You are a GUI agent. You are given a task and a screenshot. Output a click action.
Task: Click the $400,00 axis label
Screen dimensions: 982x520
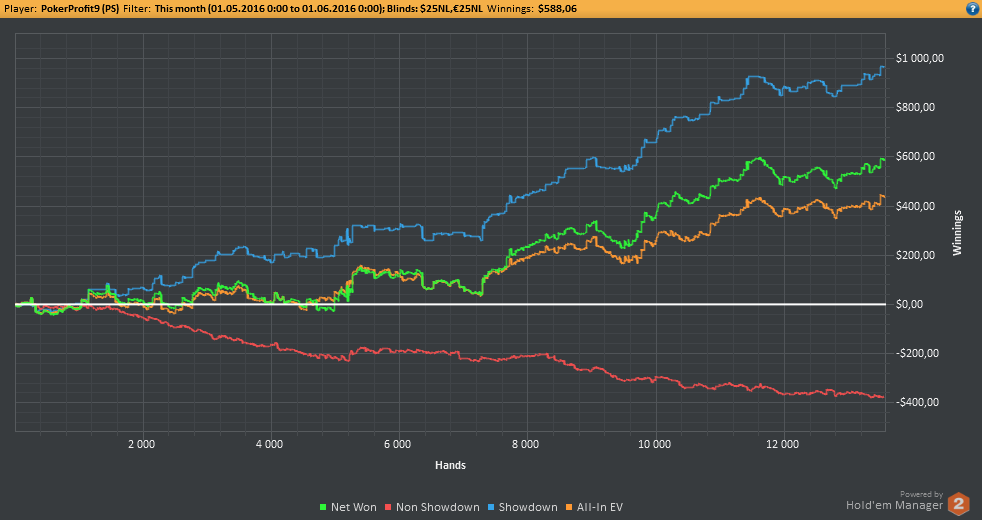[x=915, y=206]
